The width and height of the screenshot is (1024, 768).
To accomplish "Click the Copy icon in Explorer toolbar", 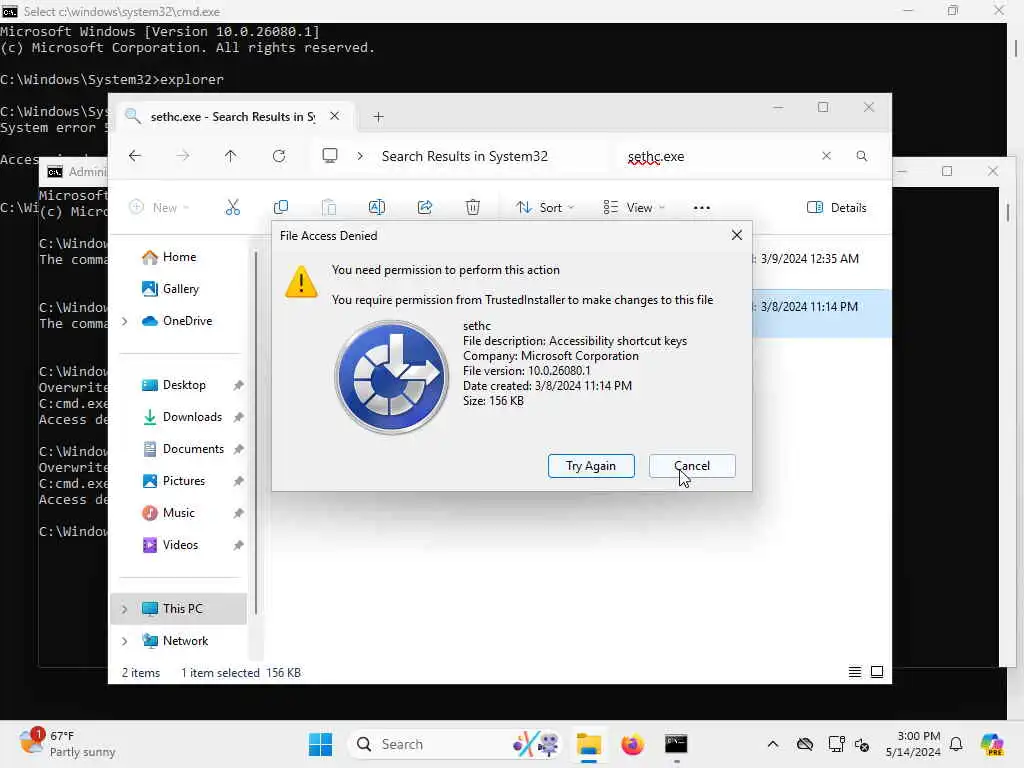I will pyautogui.click(x=281, y=208).
